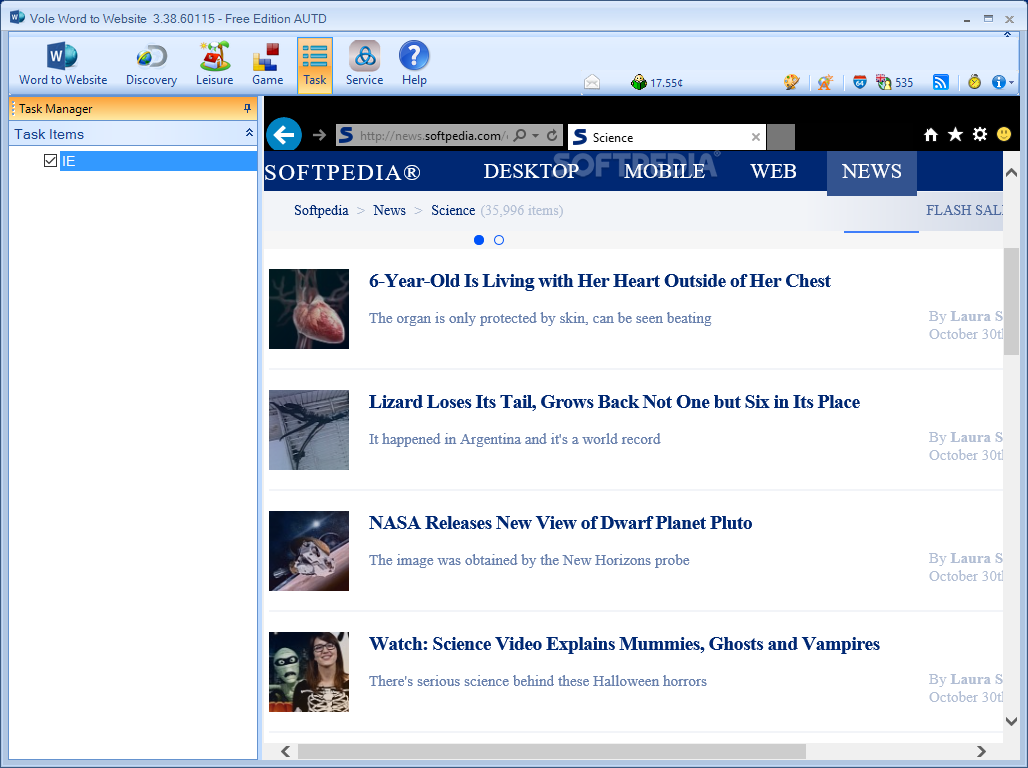
Task: Click the Science breadcrumb link
Action: [453, 211]
